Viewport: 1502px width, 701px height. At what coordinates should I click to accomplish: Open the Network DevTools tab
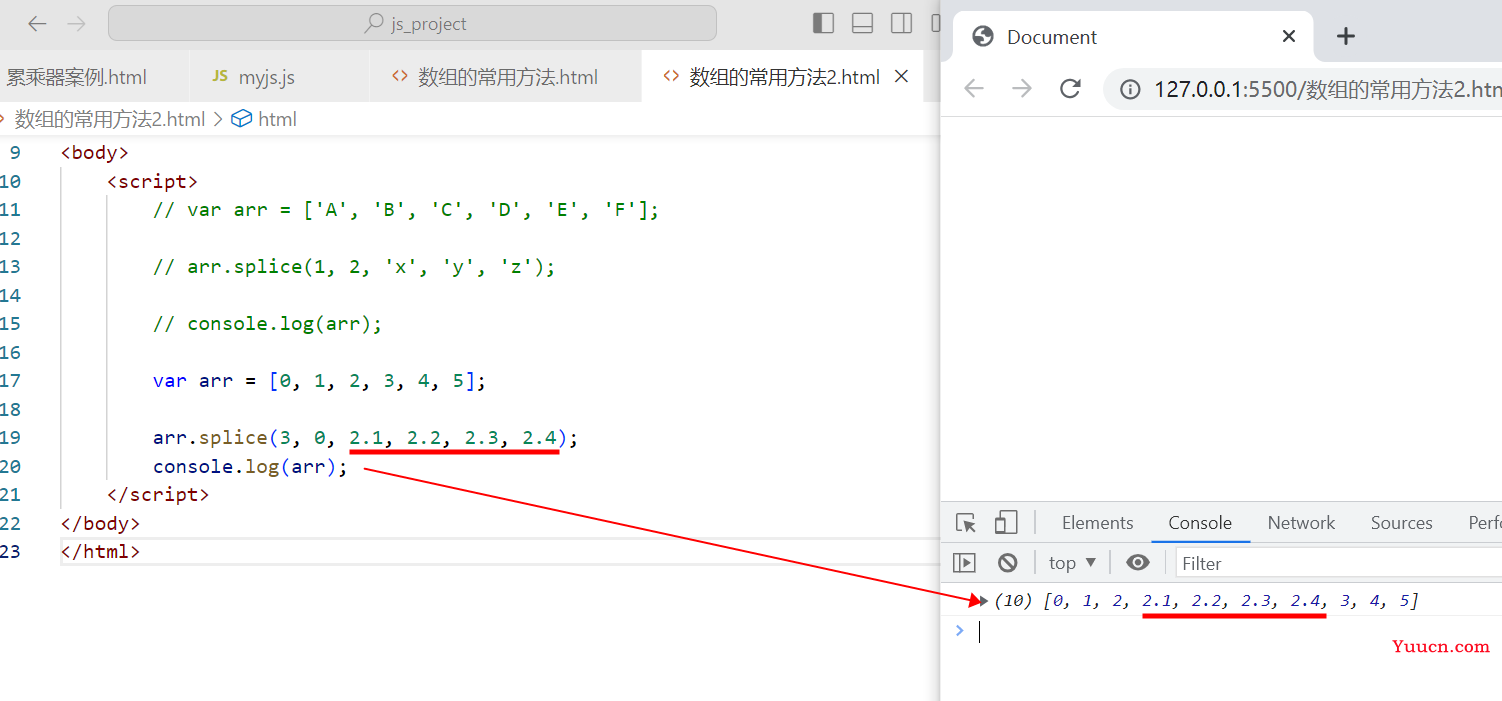tap(1301, 523)
